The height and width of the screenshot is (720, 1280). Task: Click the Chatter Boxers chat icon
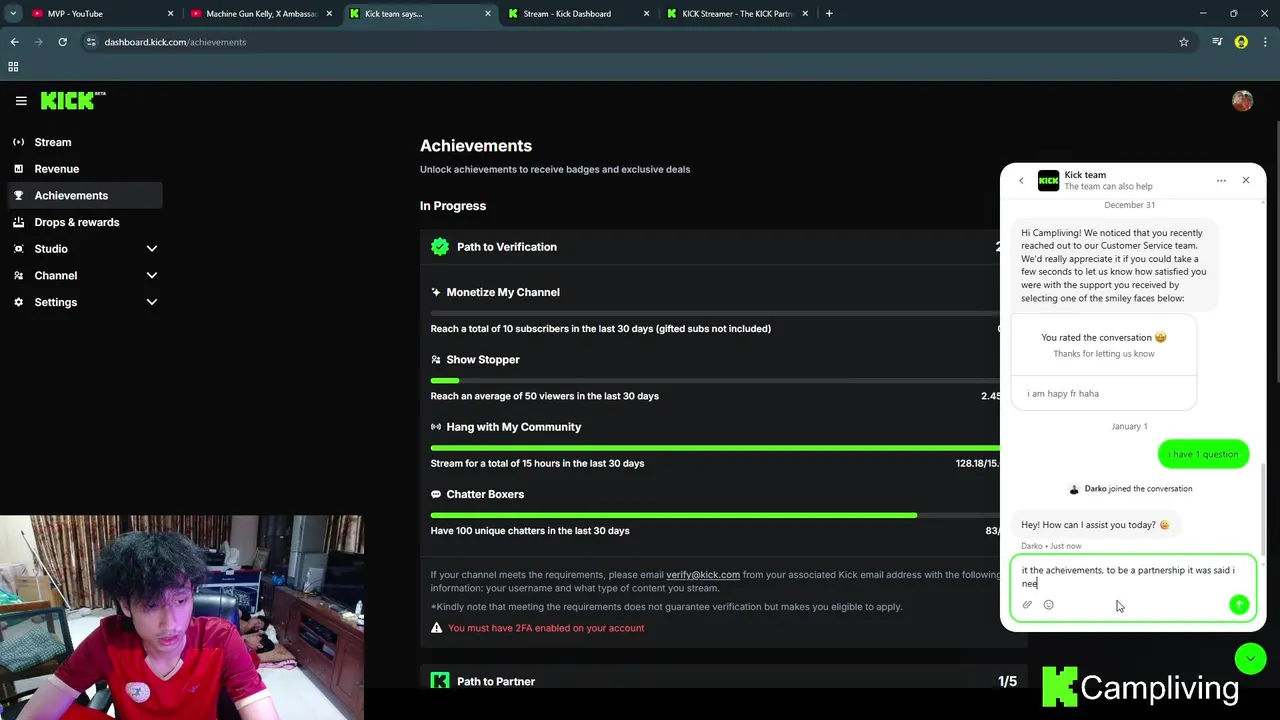pyautogui.click(x=436, y=494)
